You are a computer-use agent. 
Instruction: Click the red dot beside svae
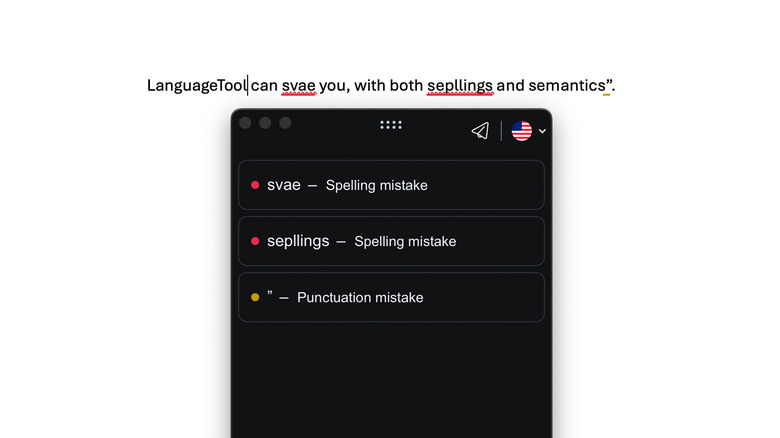click(255, 185)
